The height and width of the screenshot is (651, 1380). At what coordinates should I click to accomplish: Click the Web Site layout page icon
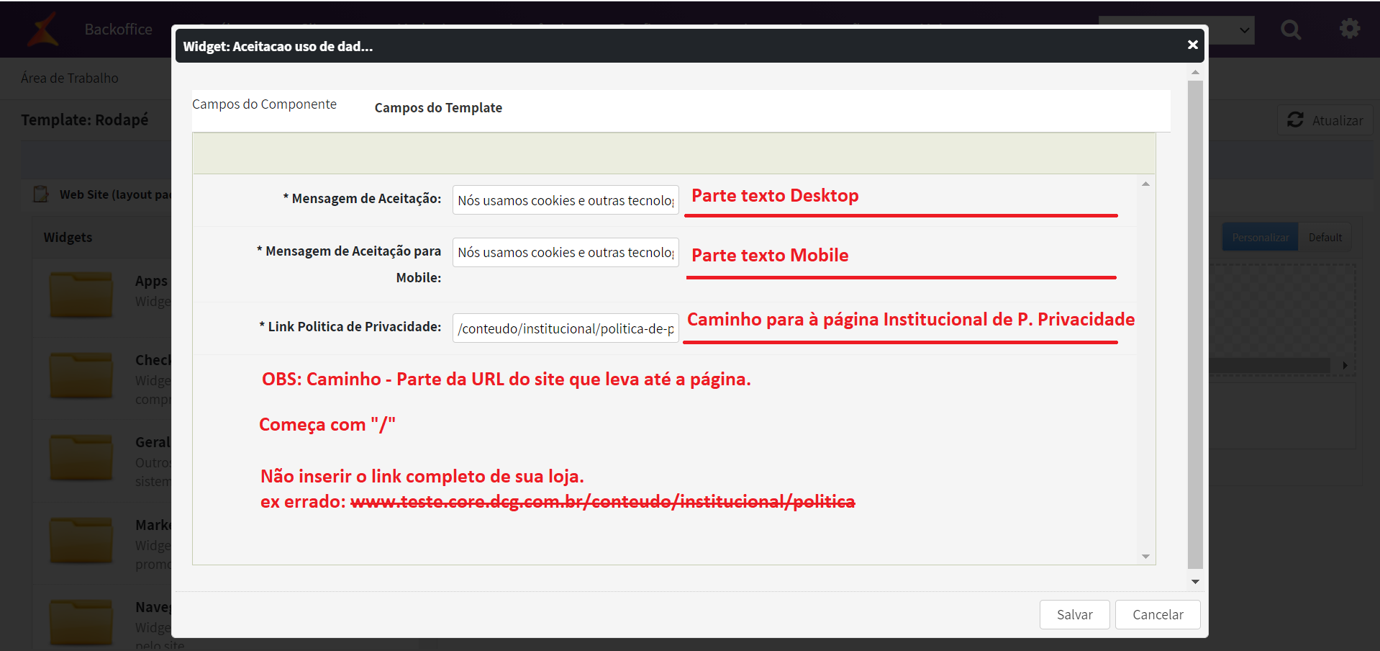41,194
